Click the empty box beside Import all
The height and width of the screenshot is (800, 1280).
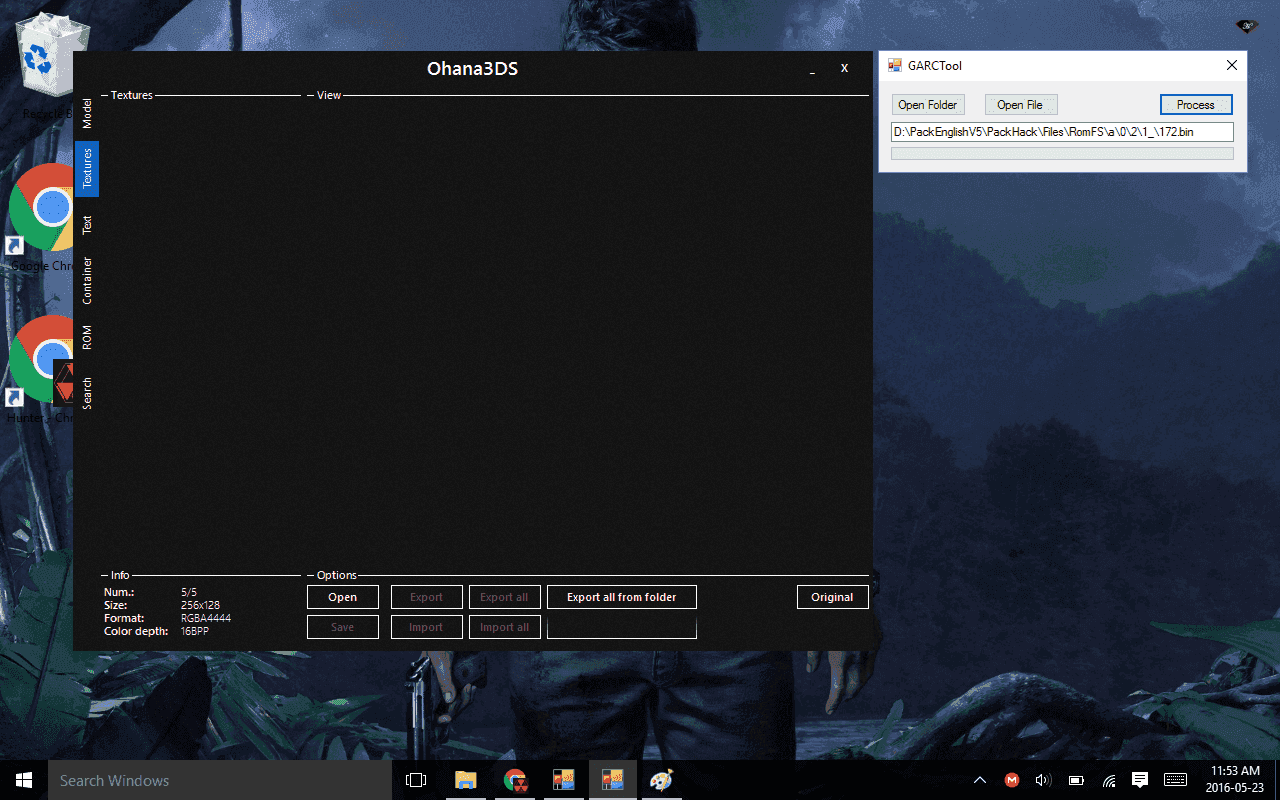(x=622, y=627)
